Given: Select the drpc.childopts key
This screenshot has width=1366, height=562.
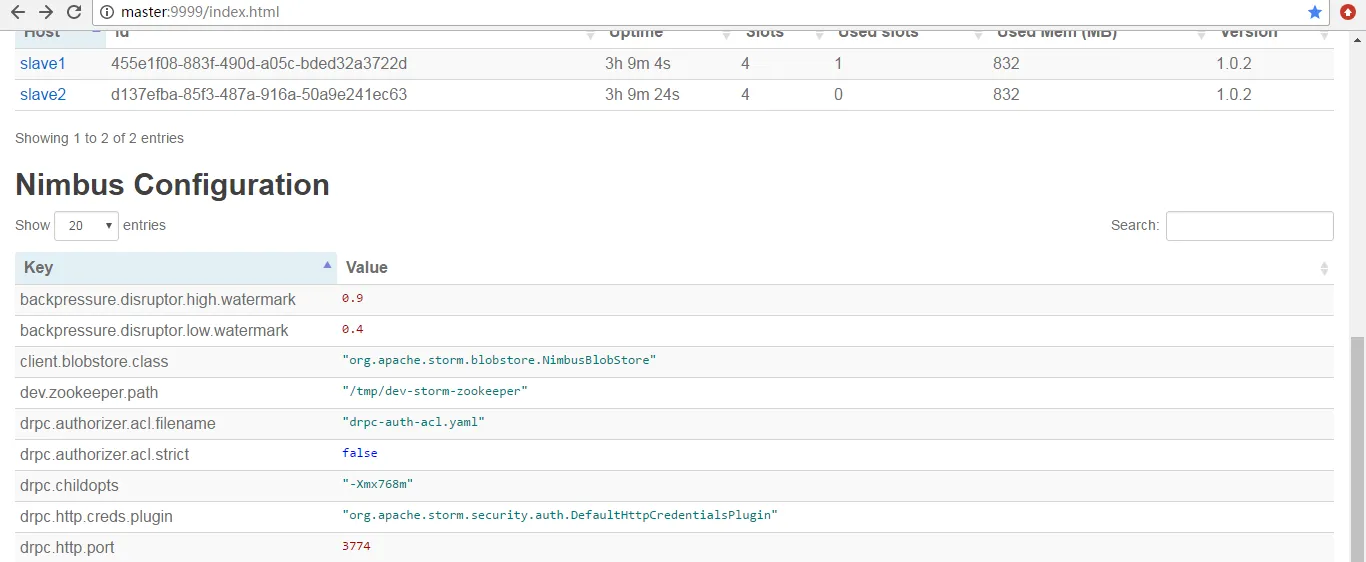Looking at the screenshot, I should [69, 486].
